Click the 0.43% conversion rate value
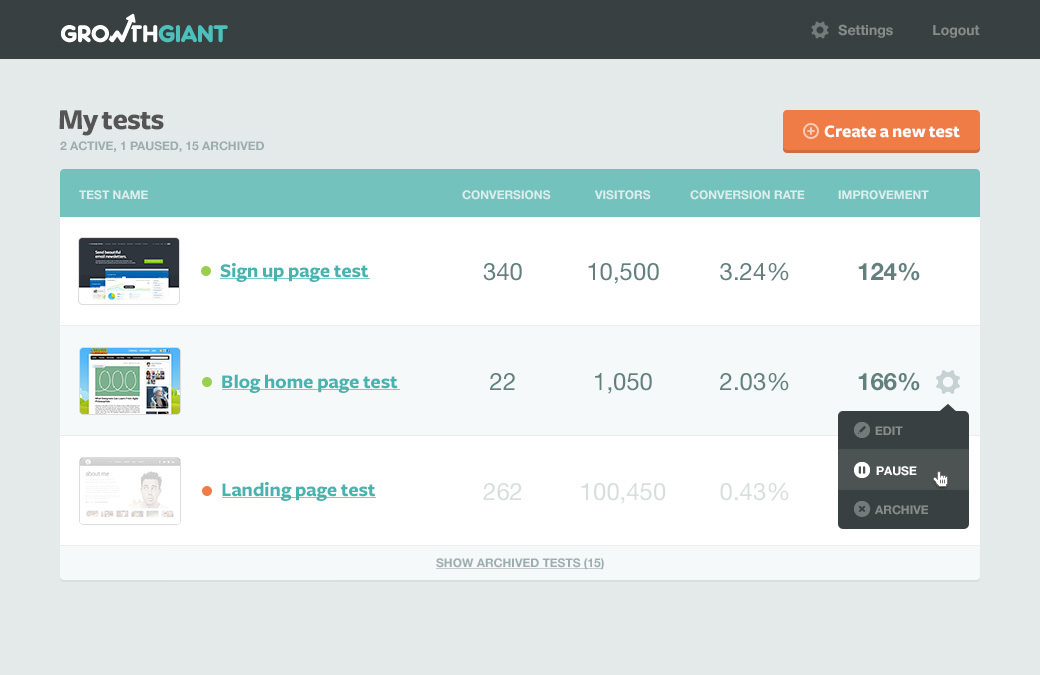The width and height of the screenshot is (1040, 675). click(x=754, y=492)
